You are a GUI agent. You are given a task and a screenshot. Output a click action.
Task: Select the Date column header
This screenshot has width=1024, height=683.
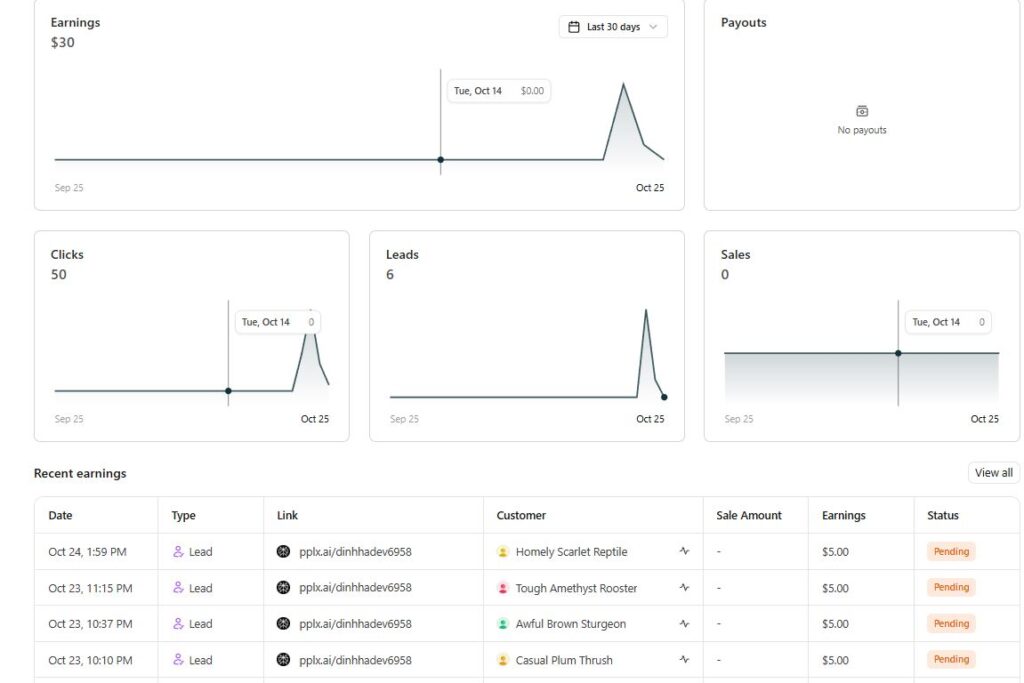[61, 515]
